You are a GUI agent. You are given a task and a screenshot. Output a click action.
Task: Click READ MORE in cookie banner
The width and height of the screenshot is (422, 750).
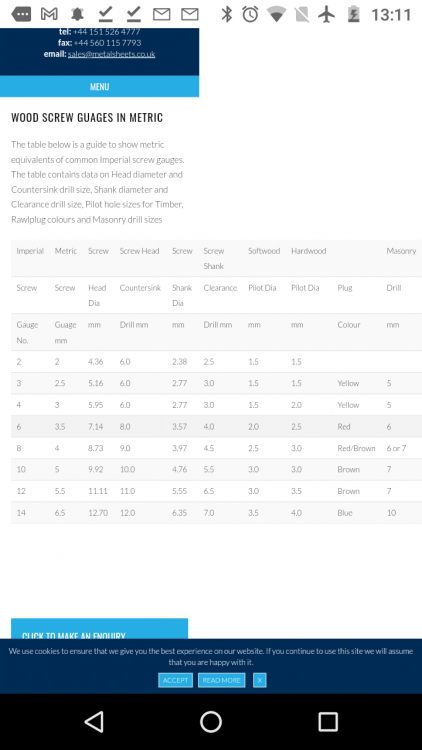pyautogui.click(x=222, y=680)
